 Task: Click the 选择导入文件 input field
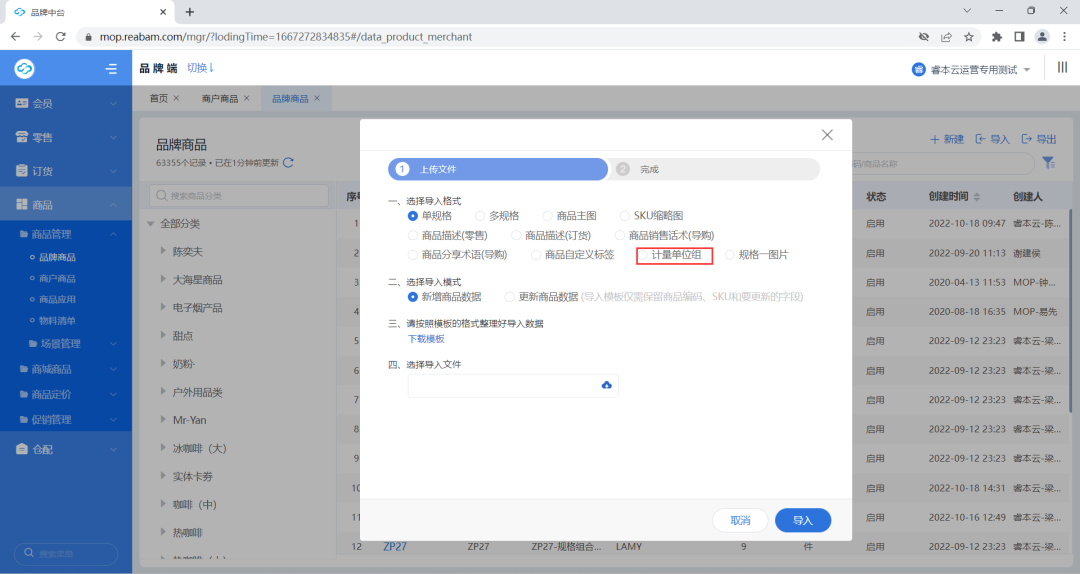(x=502, y=386)
